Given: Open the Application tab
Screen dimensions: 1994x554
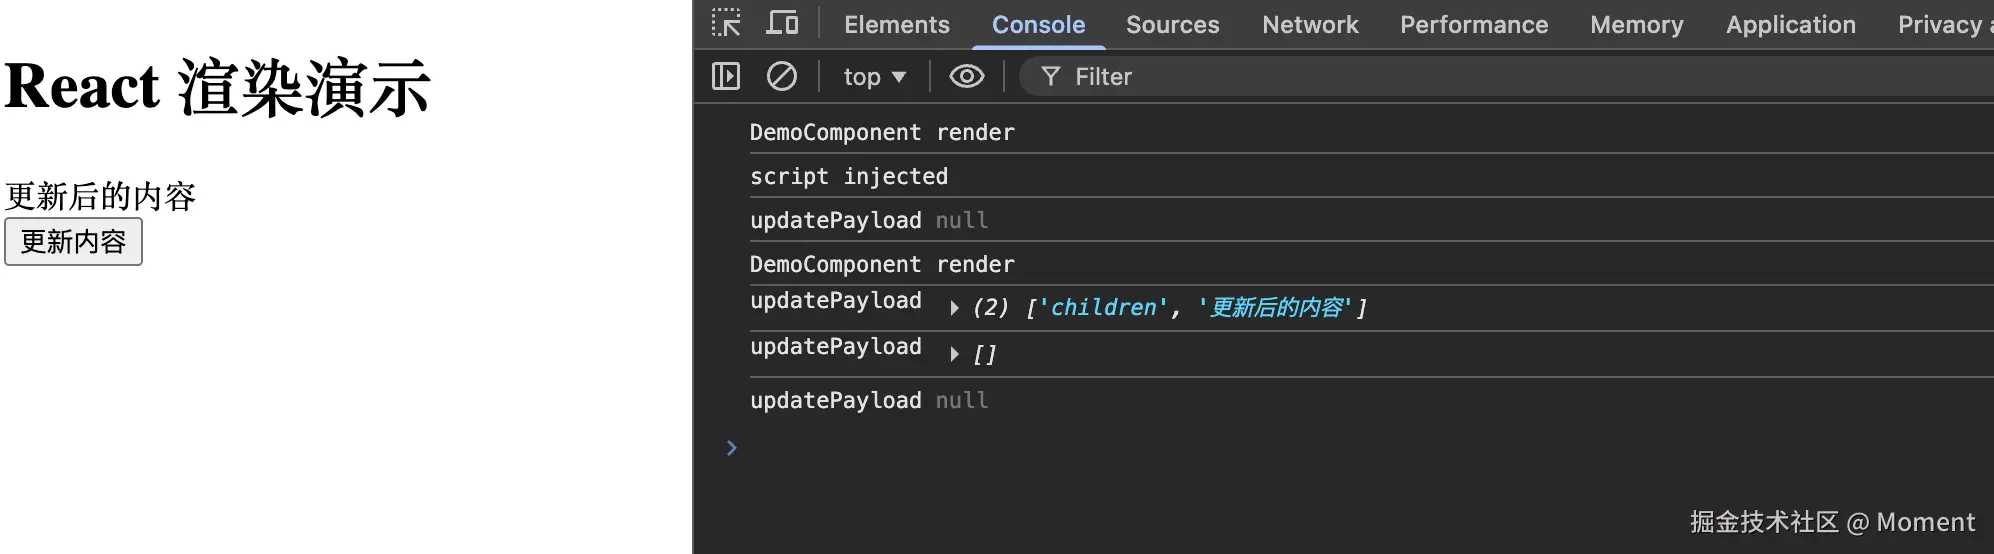Looking at the screenshot, I should point(1791,24).
